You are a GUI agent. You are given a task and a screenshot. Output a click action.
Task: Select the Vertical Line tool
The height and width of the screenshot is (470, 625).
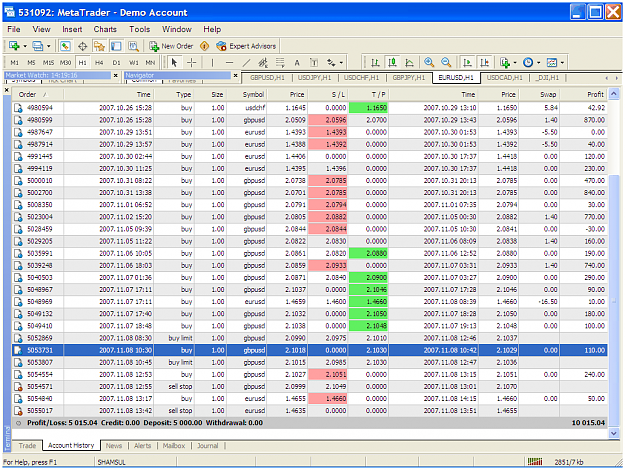[x=212, y=63]
